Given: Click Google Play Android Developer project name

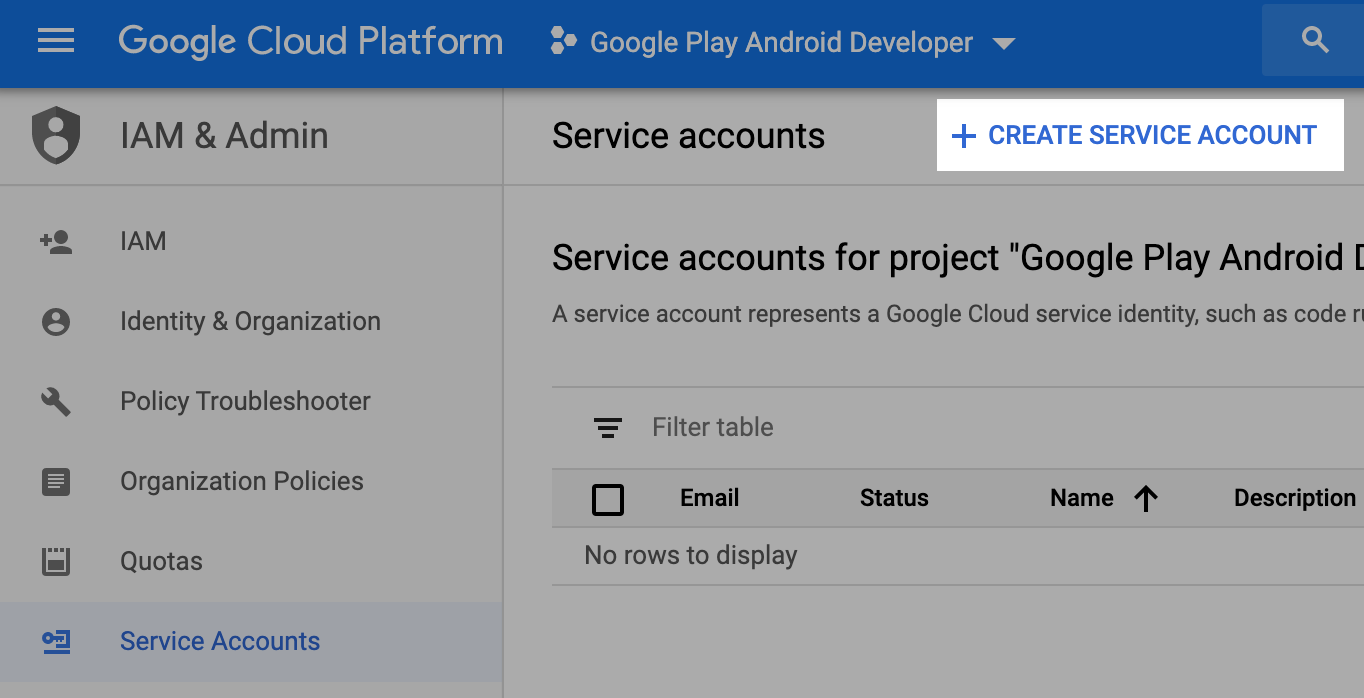Looking at the screenshot, I should pos(781,43).
